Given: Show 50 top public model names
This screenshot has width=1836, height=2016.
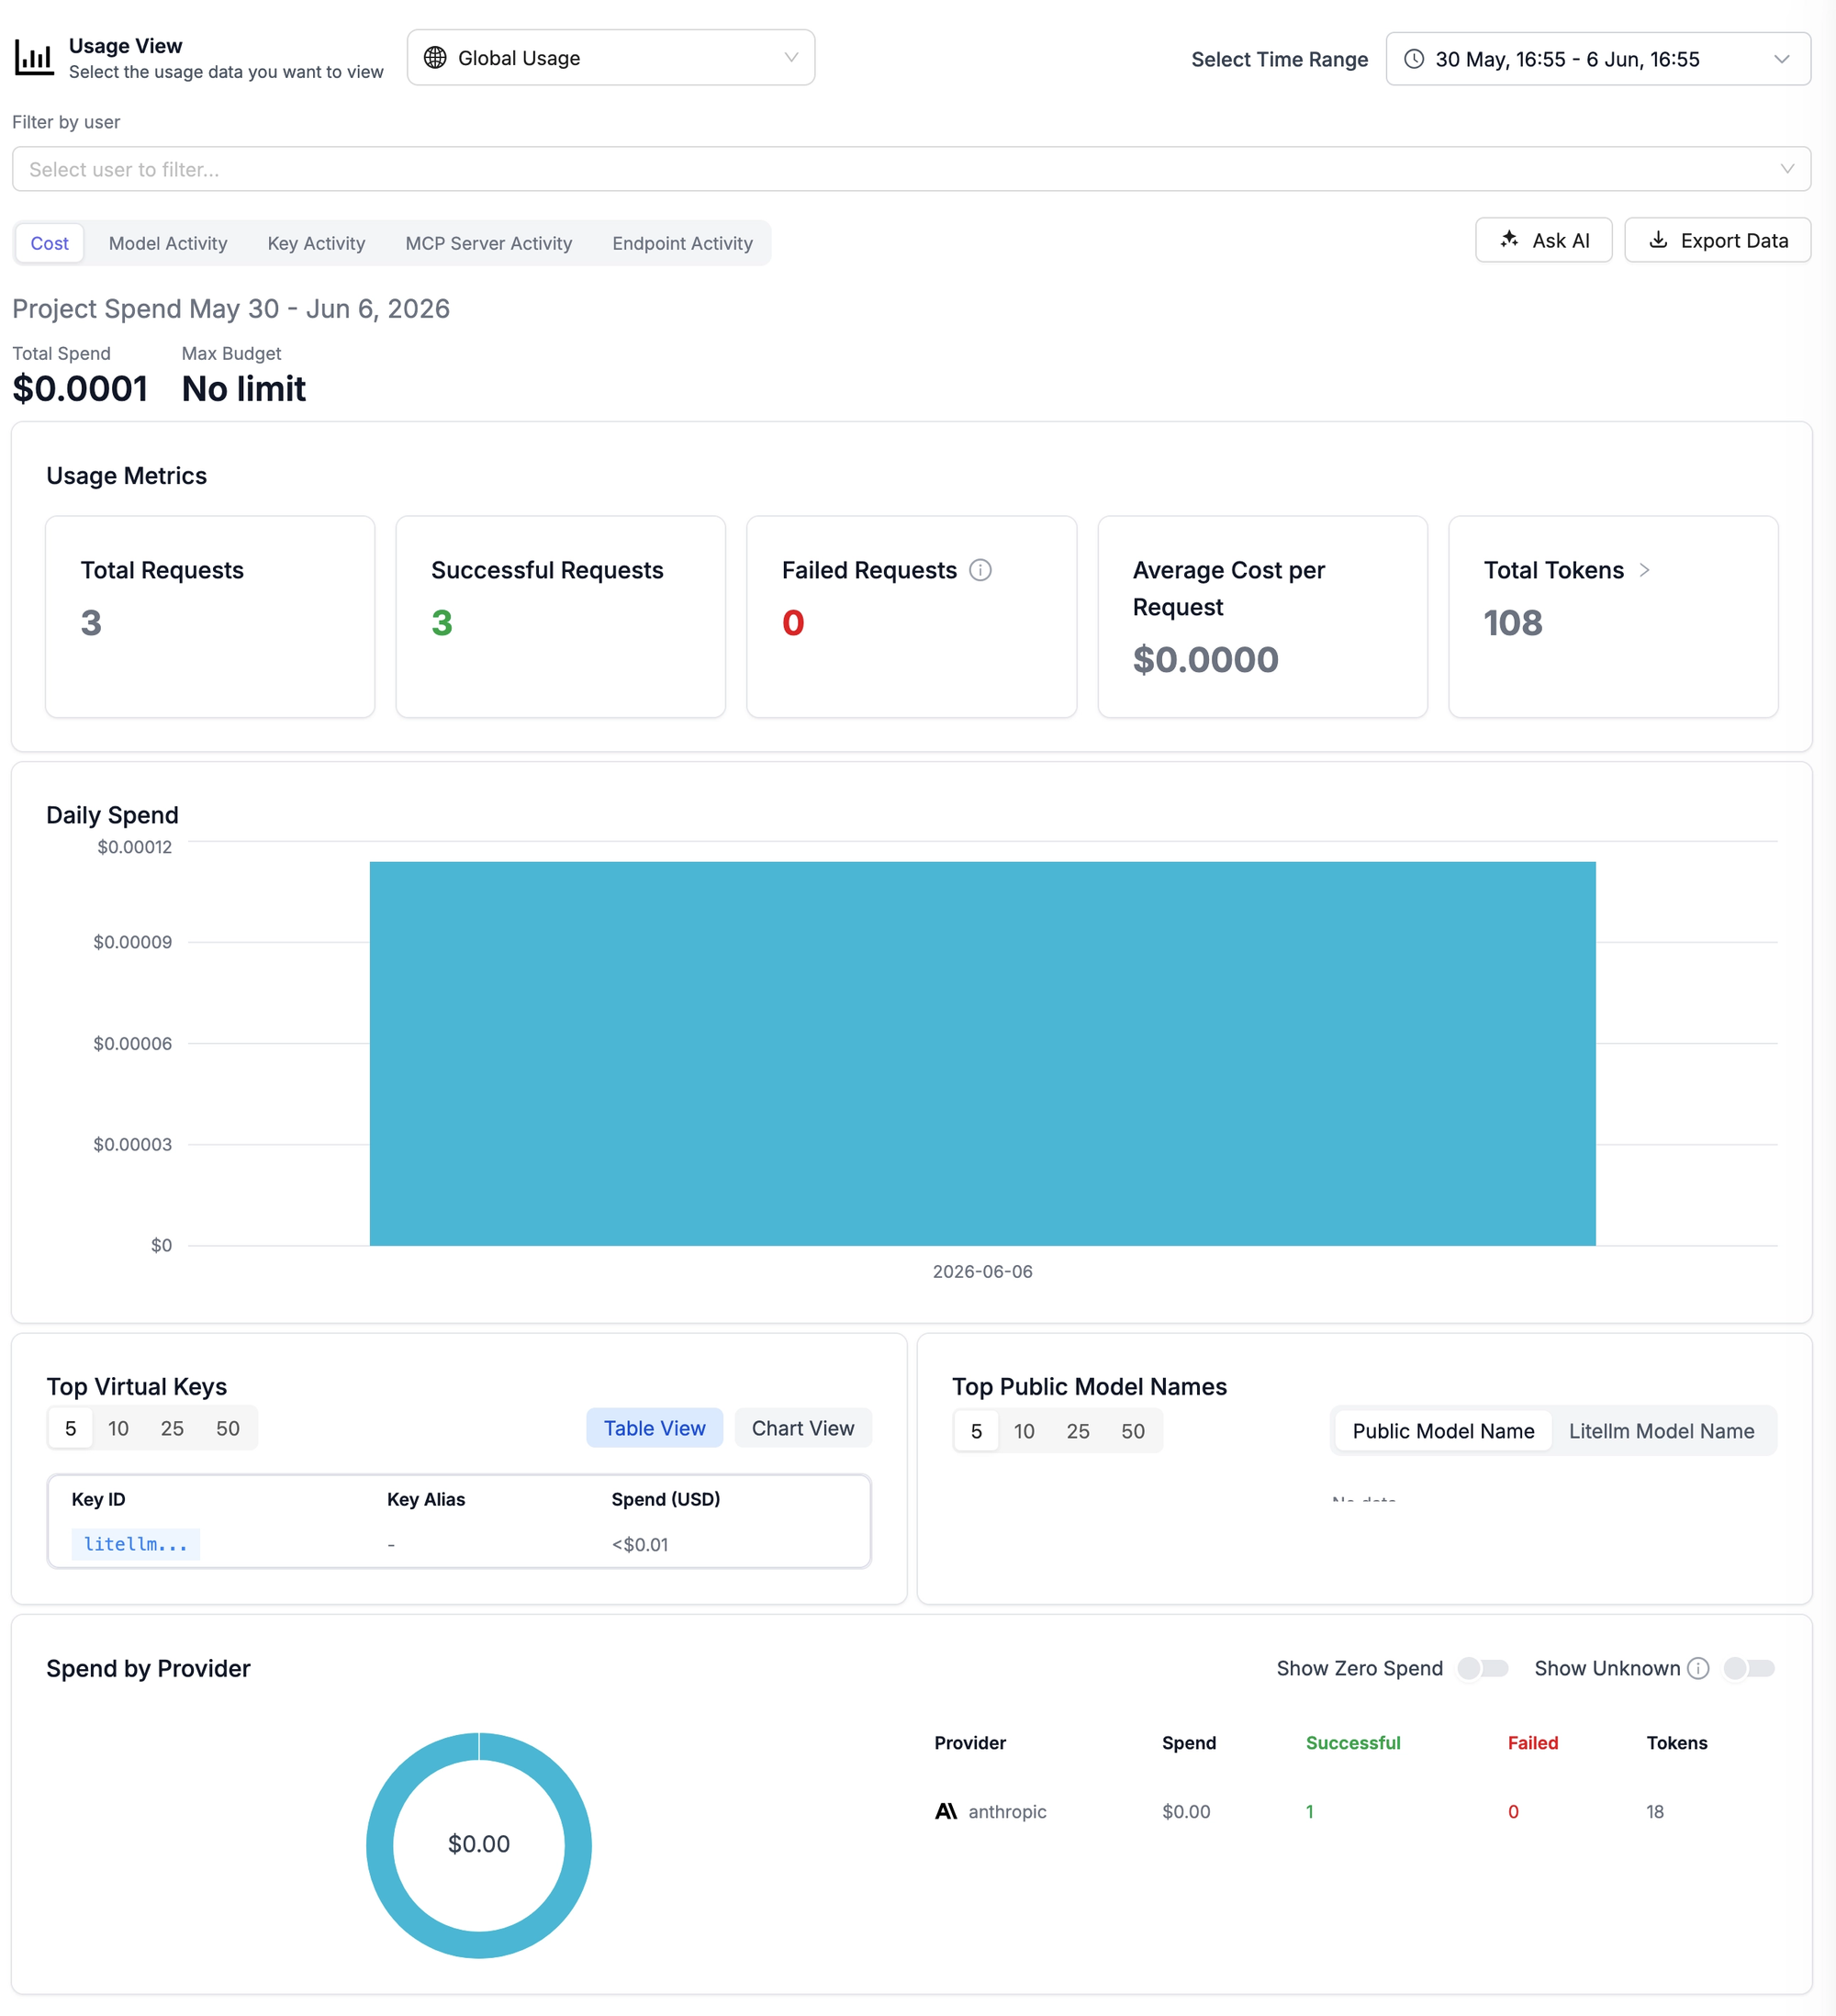Looking at the screenshot, I should pyautogui.click(x=1133, y=1431).
